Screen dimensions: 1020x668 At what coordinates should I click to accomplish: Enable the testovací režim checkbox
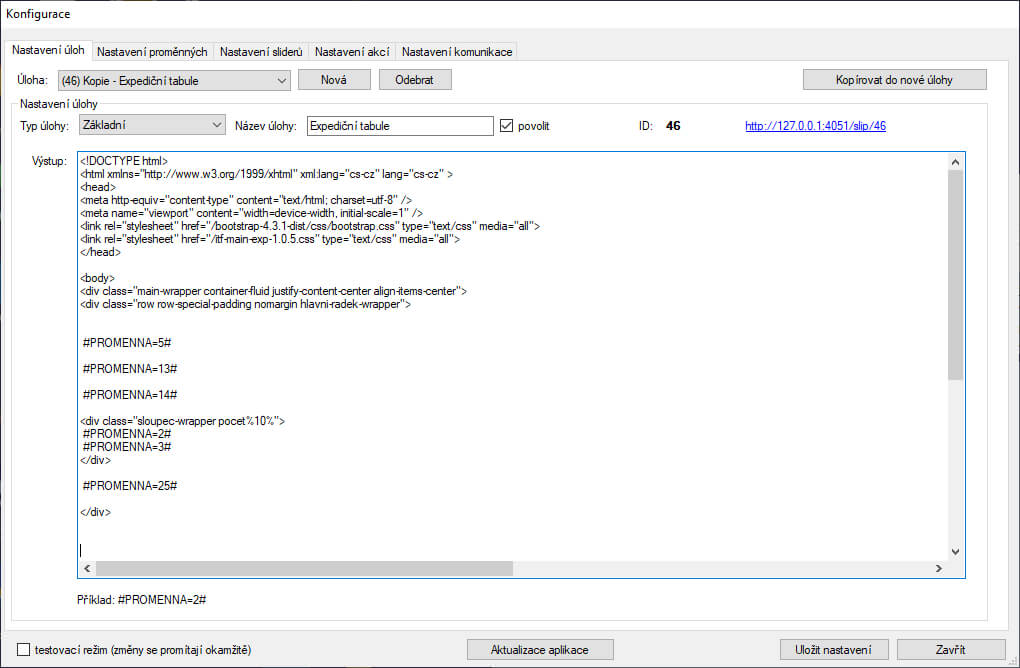click(x=25, y=650)
